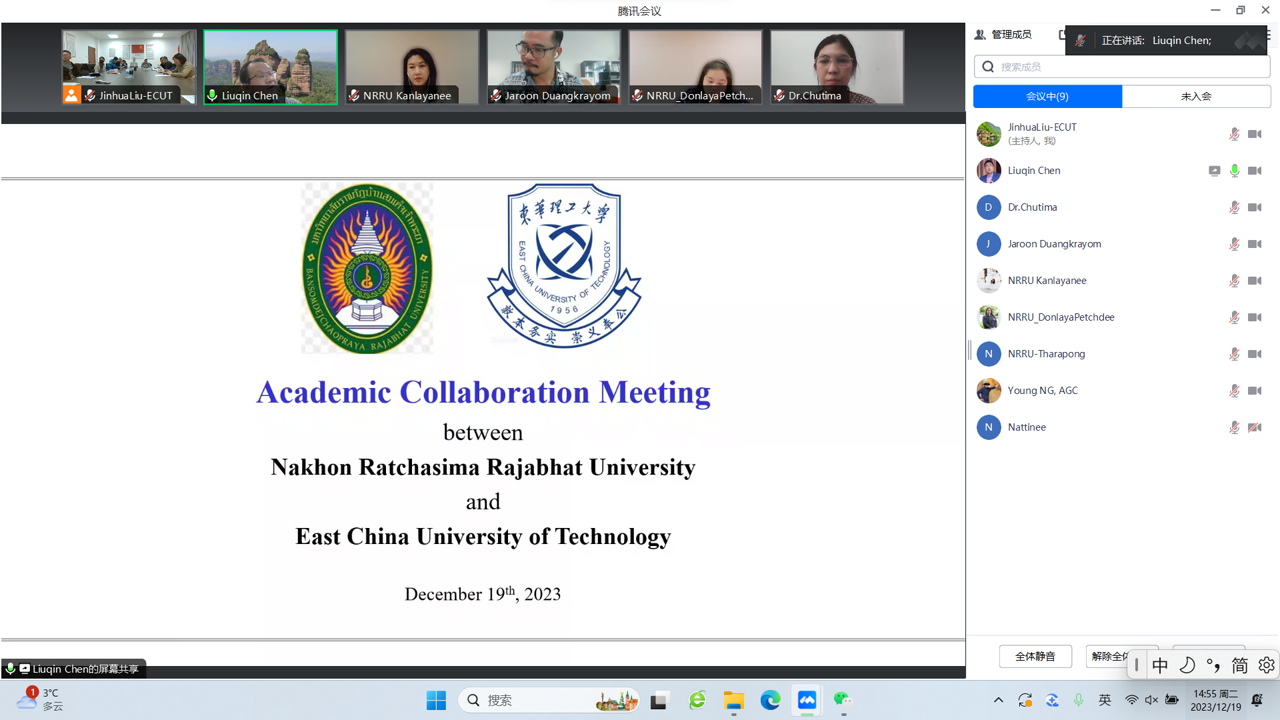1280x720 pixels.
Task: Click muted mic icon in 正在讲话 popup
Action: pos(1080,40)
